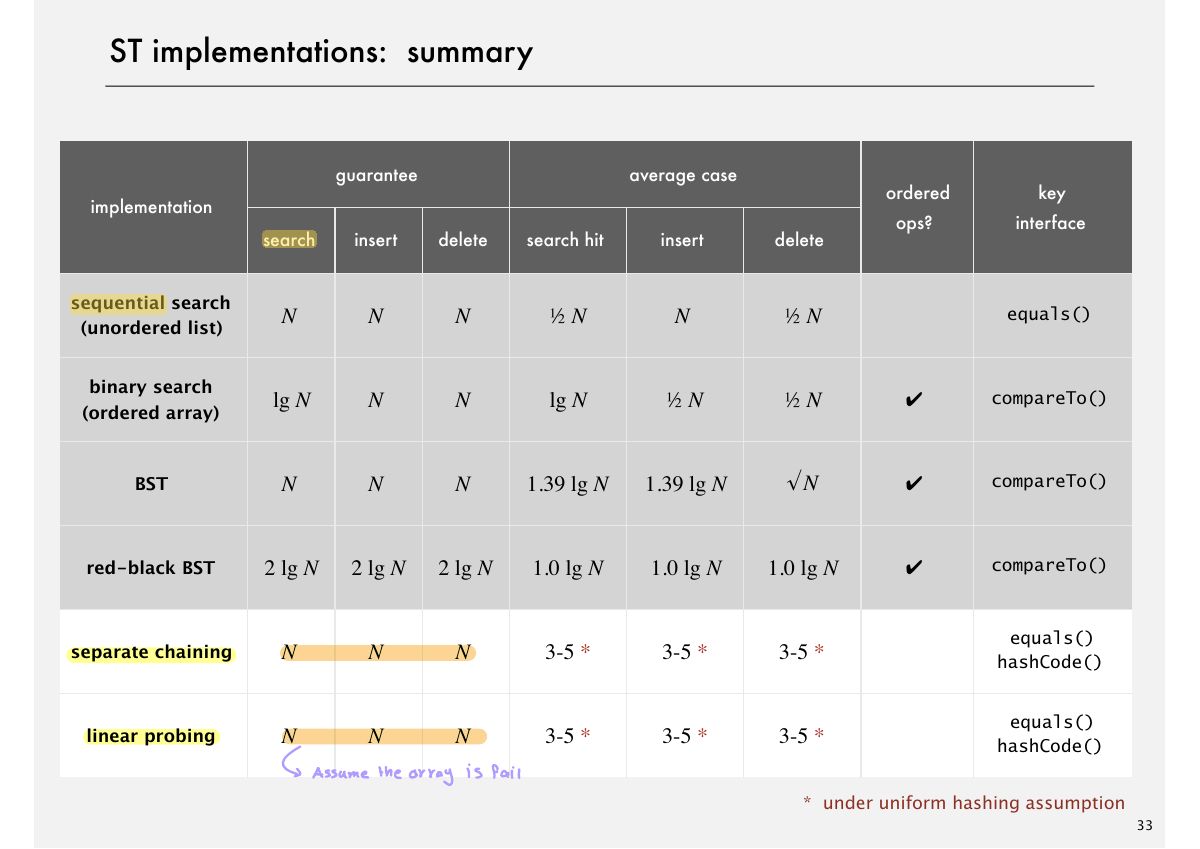The image size is (1200, 849).
Task: Click red-black BST's guaranteed search "2 lg N" cell
Action: click(291, 569)
